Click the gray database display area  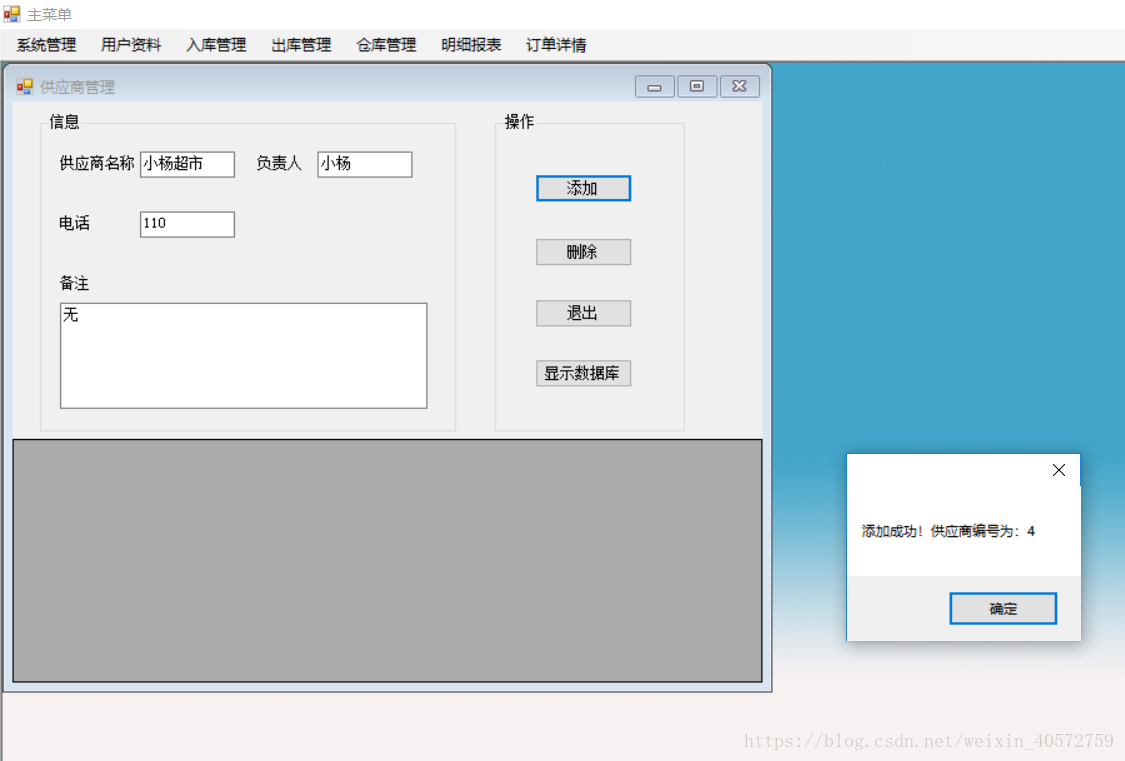pos(386,560)
